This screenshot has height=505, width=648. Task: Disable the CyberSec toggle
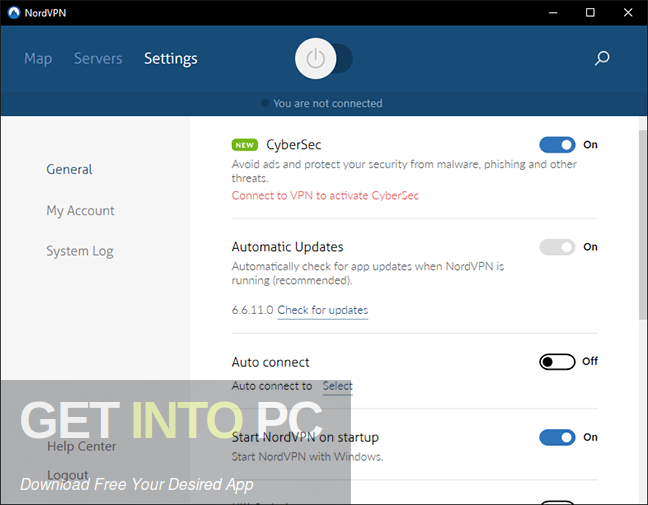pos(557,145)
